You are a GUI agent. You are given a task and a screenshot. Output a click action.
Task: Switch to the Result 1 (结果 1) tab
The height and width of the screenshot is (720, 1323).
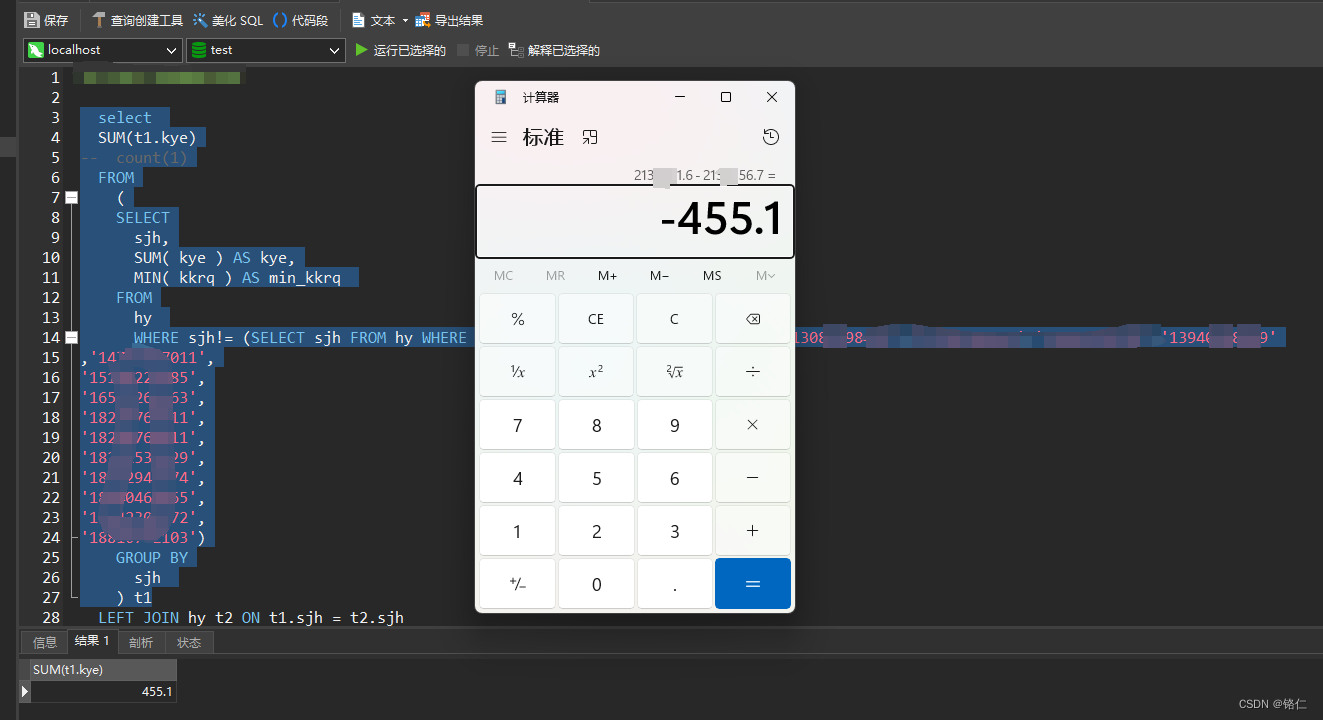92,642
